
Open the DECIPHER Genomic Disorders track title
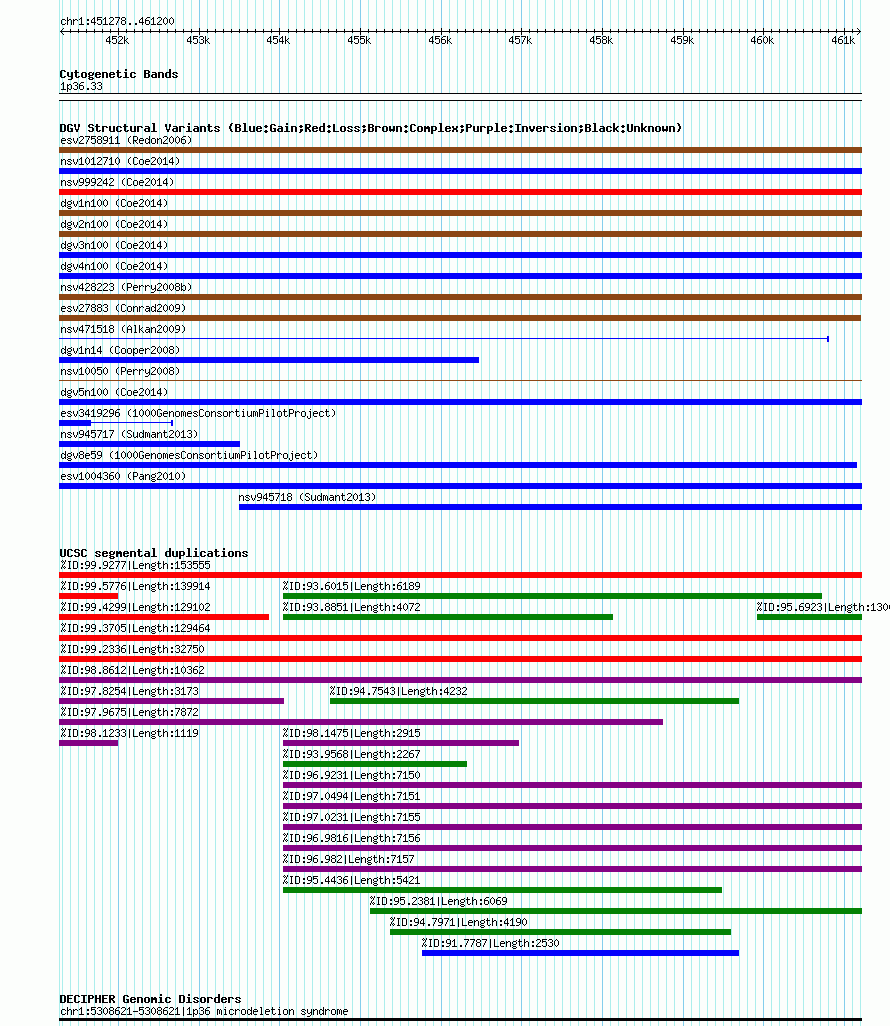click(151, 999)
